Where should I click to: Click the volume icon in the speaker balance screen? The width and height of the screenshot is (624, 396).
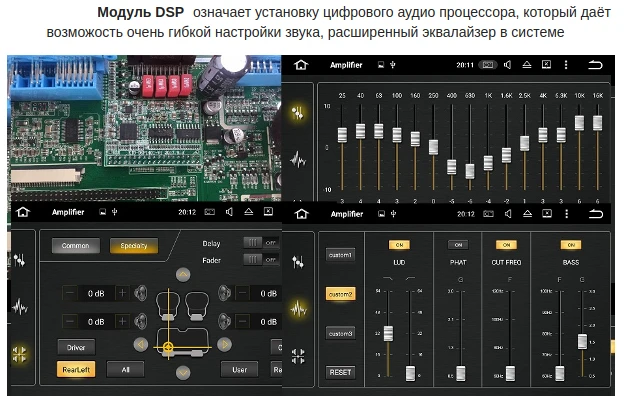[x=229, y=212]
